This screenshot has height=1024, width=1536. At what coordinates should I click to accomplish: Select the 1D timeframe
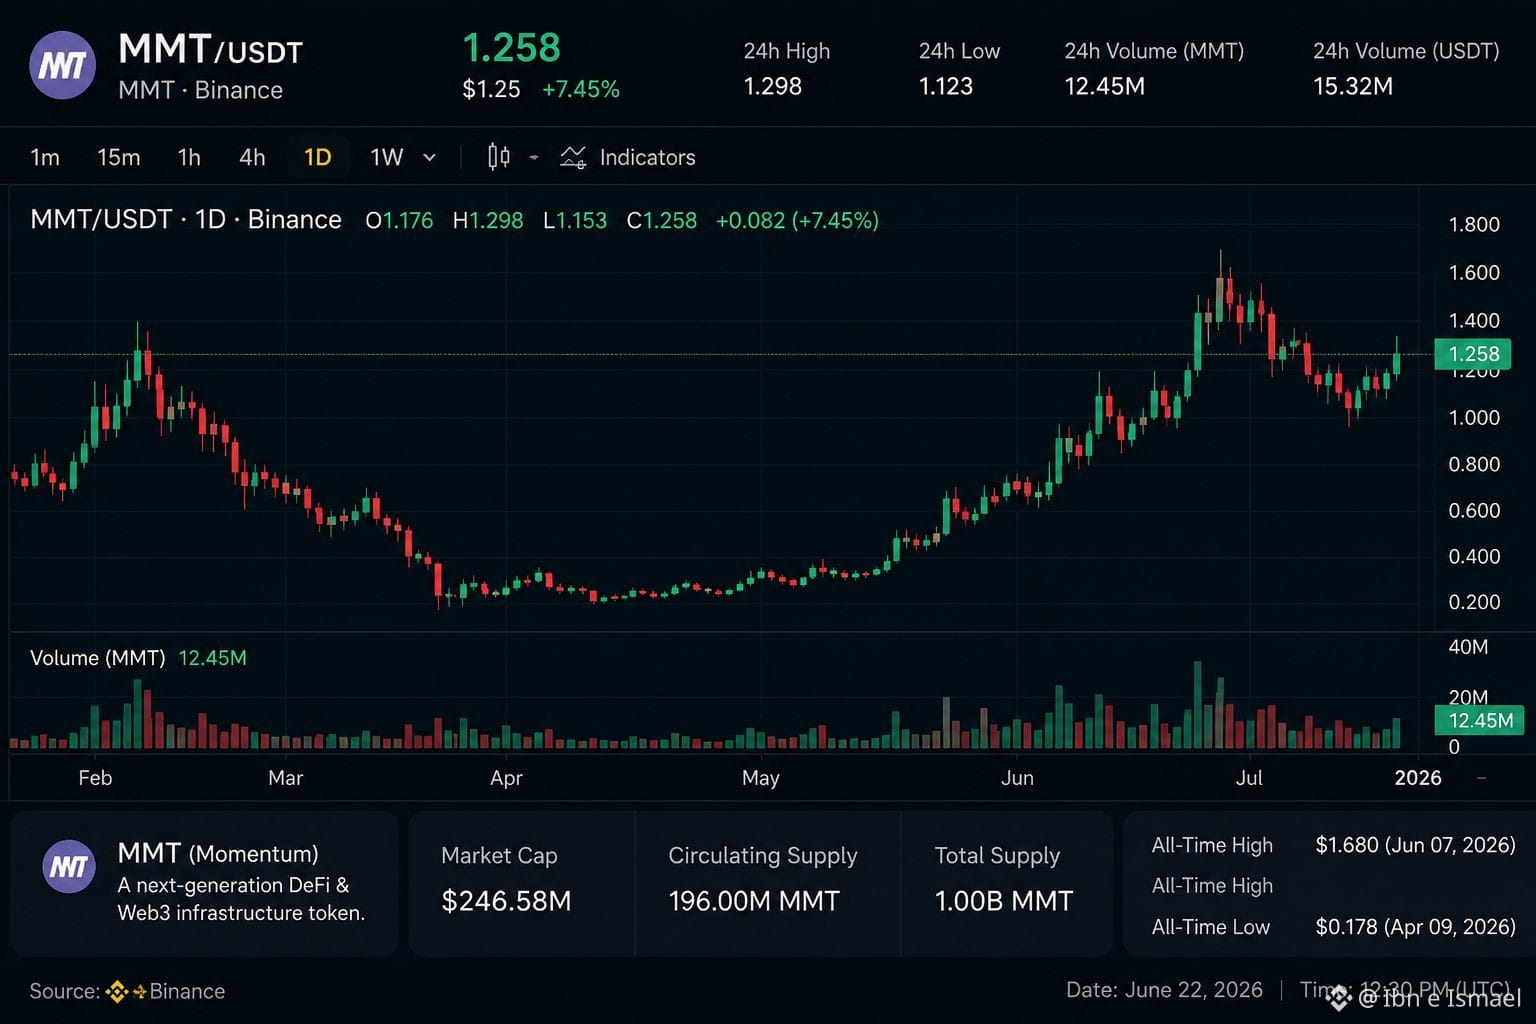pos(318,157)
